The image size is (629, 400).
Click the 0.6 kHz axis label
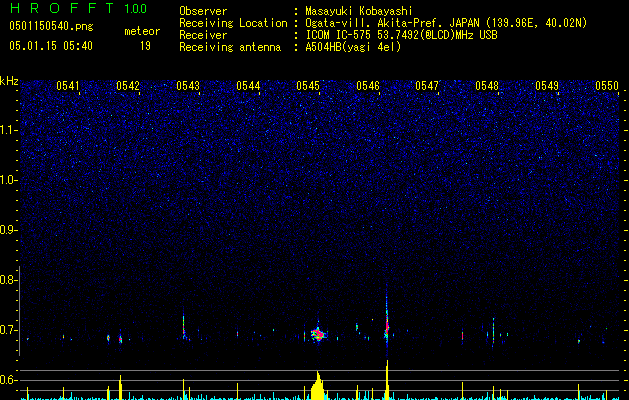pos(8,380)
